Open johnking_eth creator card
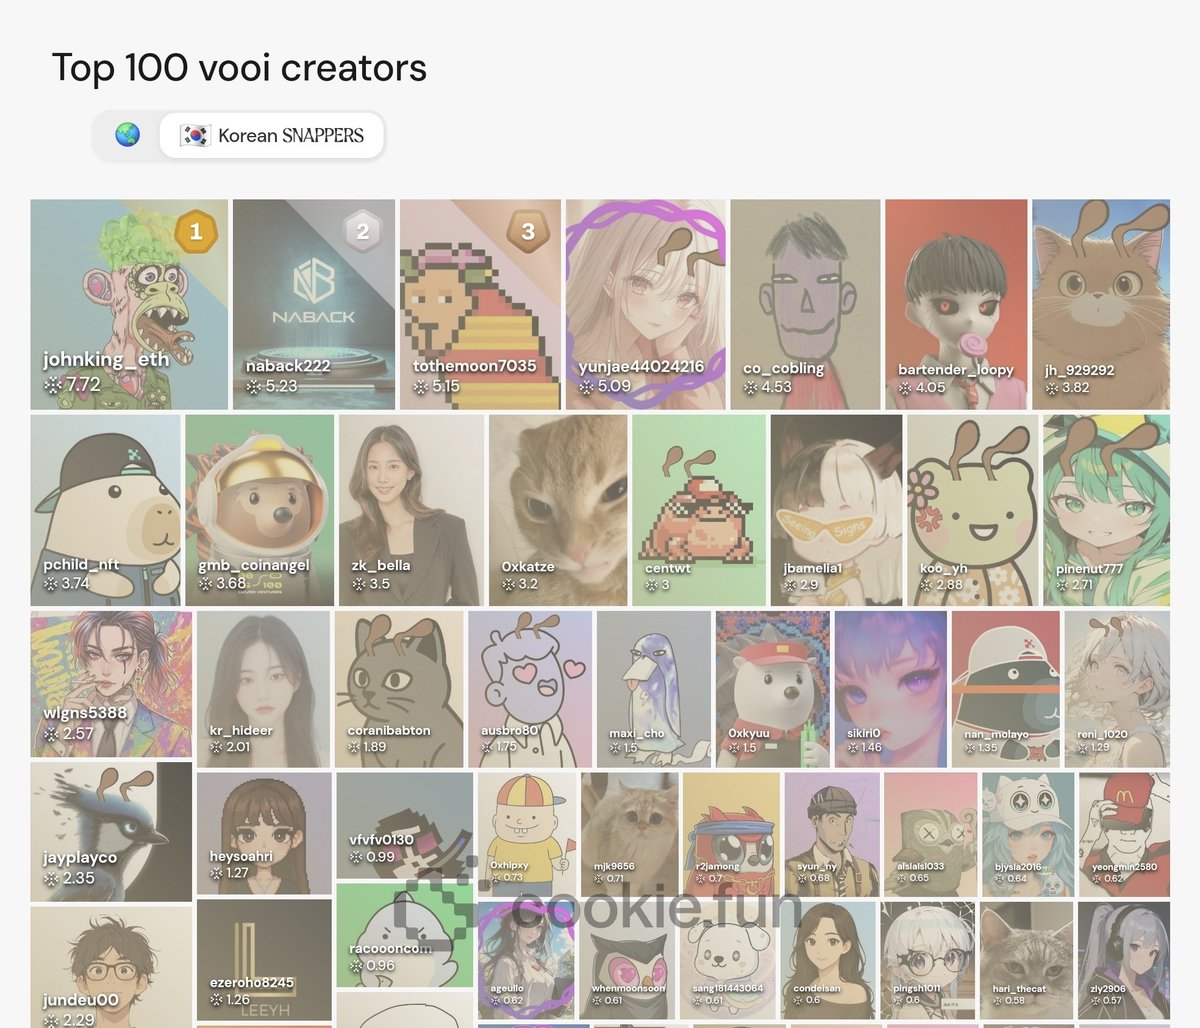This screenshot has height=1028, width=1200. 128,305
